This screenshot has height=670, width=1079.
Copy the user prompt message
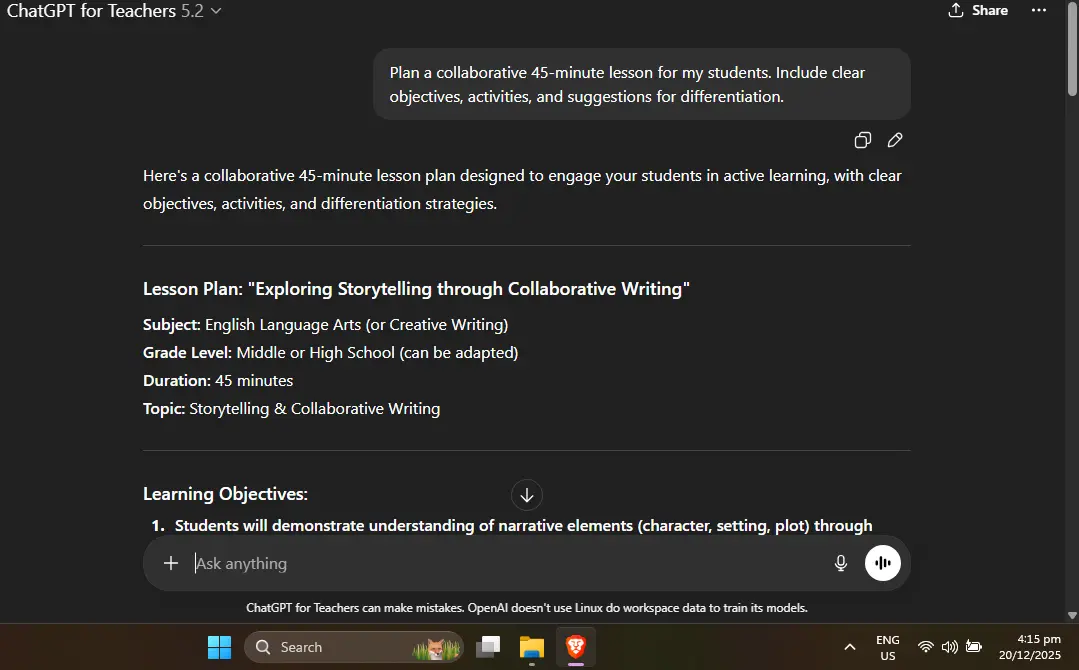[862, 140]
